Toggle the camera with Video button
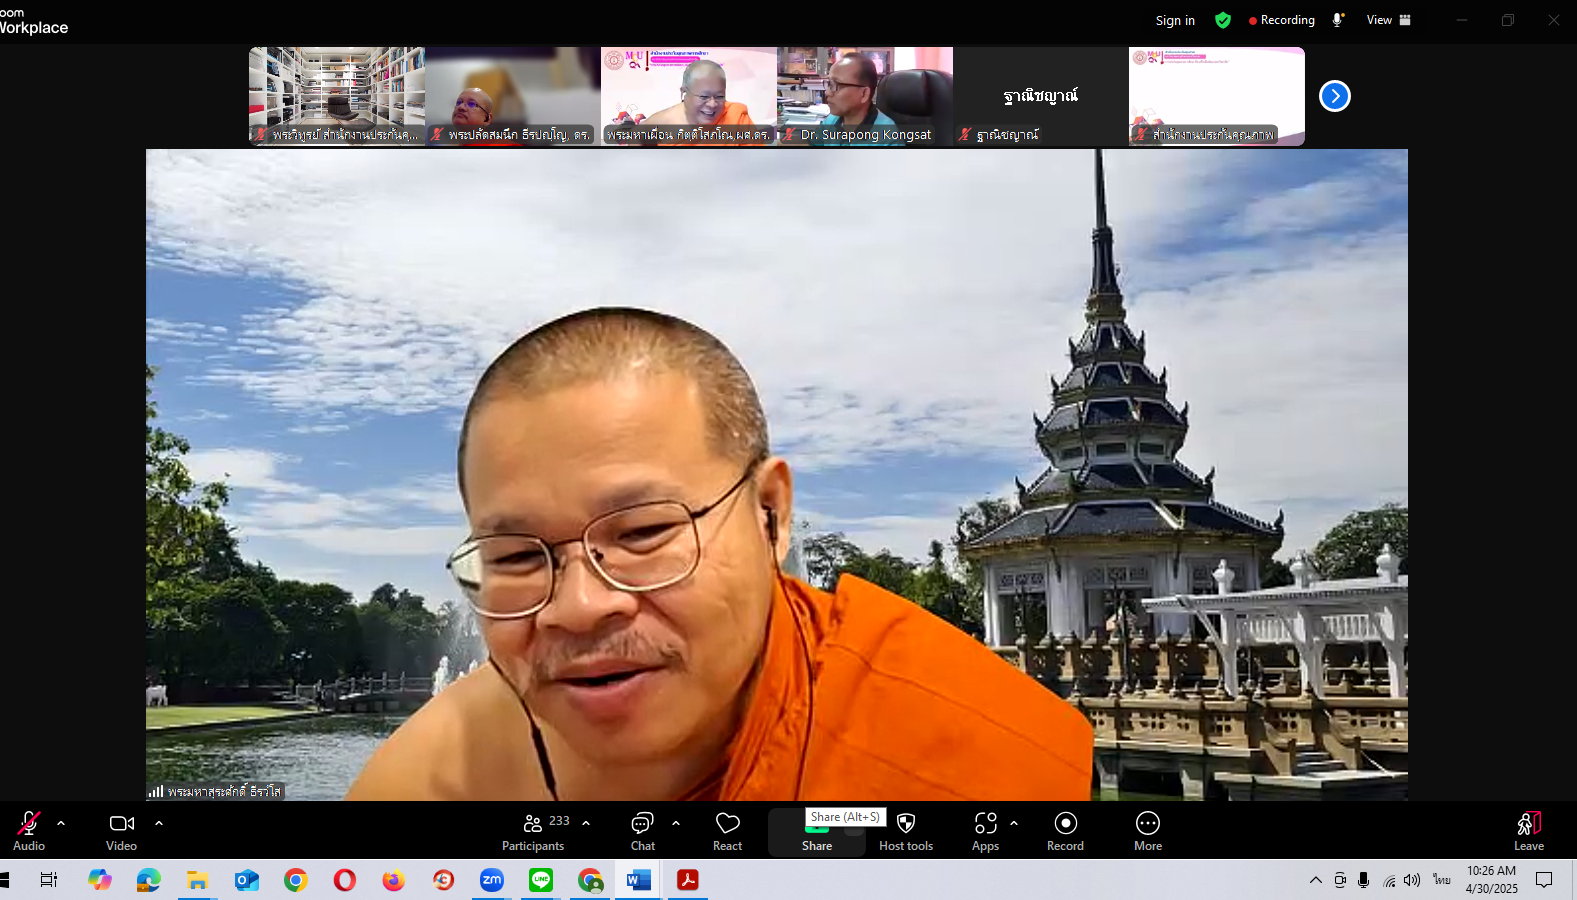This screenshot has width=1577, height=900. (x=122, y=831)
